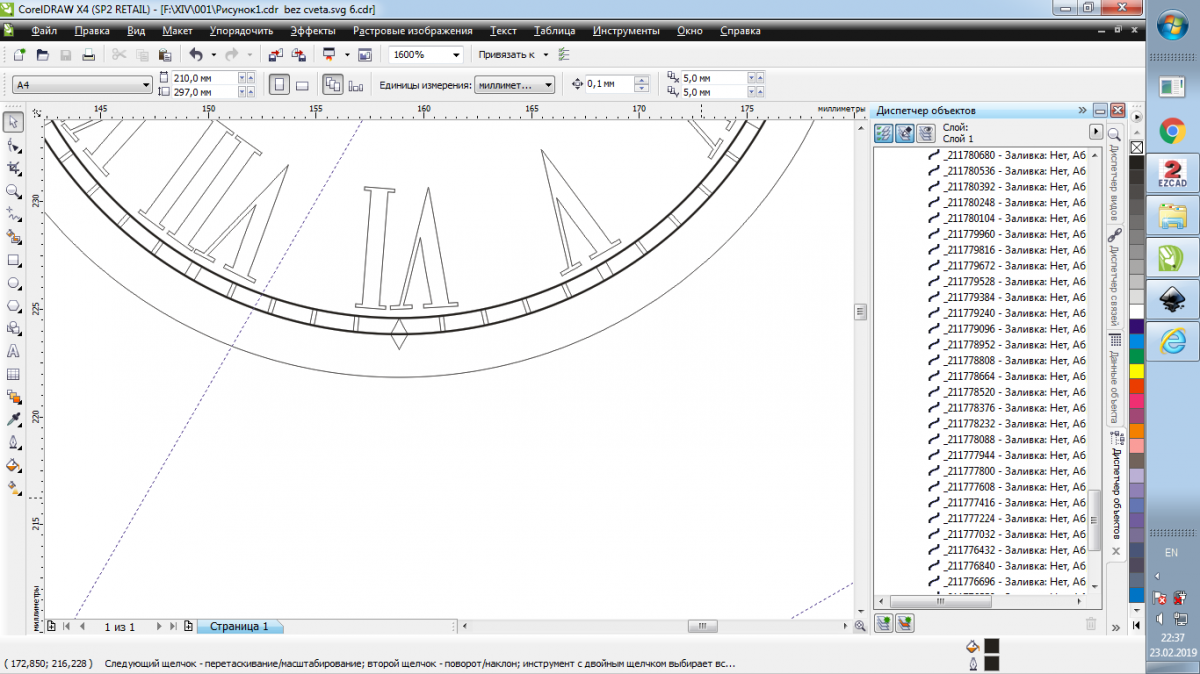The width and height of the screenshot is (1200, 674).
Task: Open the measurement units dropdown
Action: tap(548, 86)
